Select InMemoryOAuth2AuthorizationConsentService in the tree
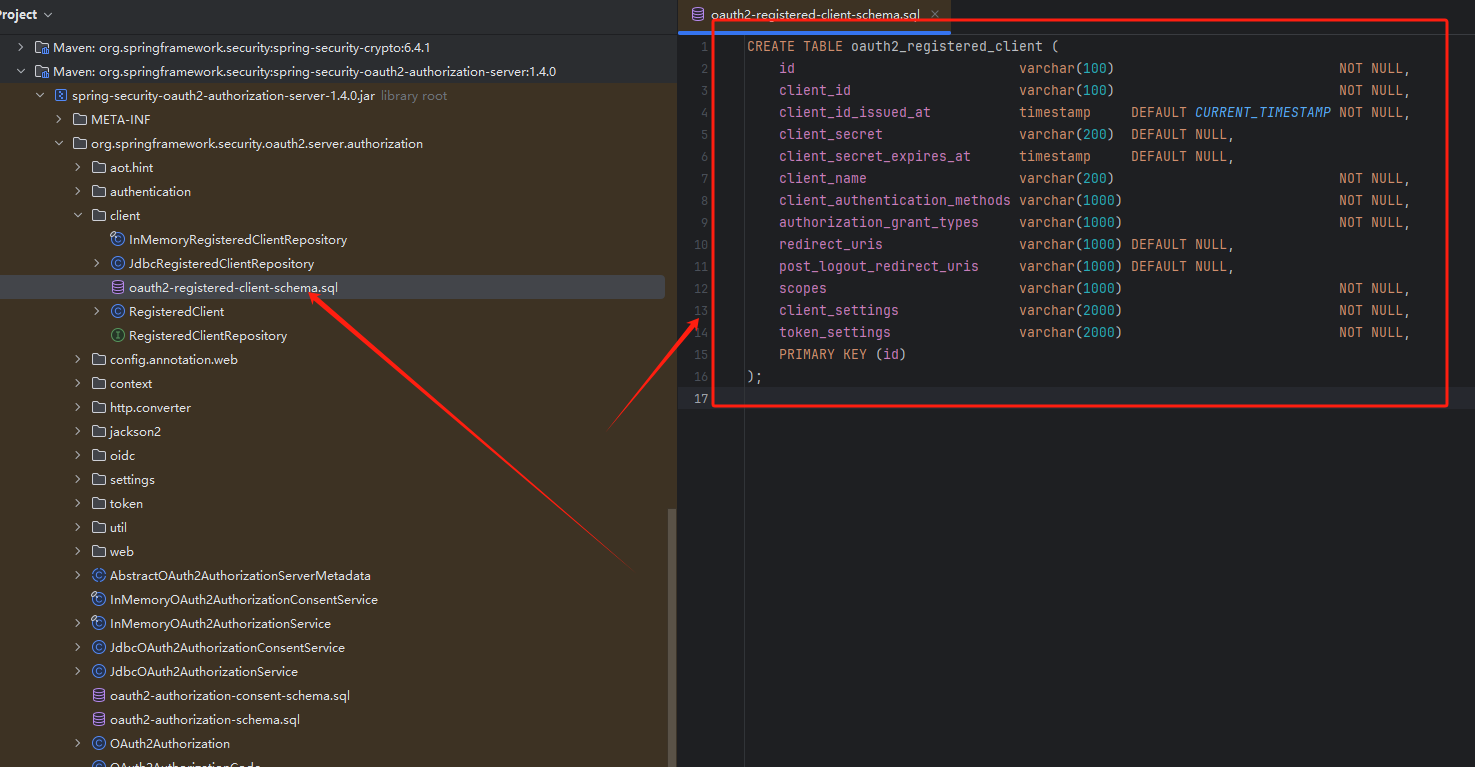The image size is (1475, 767). coord(244,599)
